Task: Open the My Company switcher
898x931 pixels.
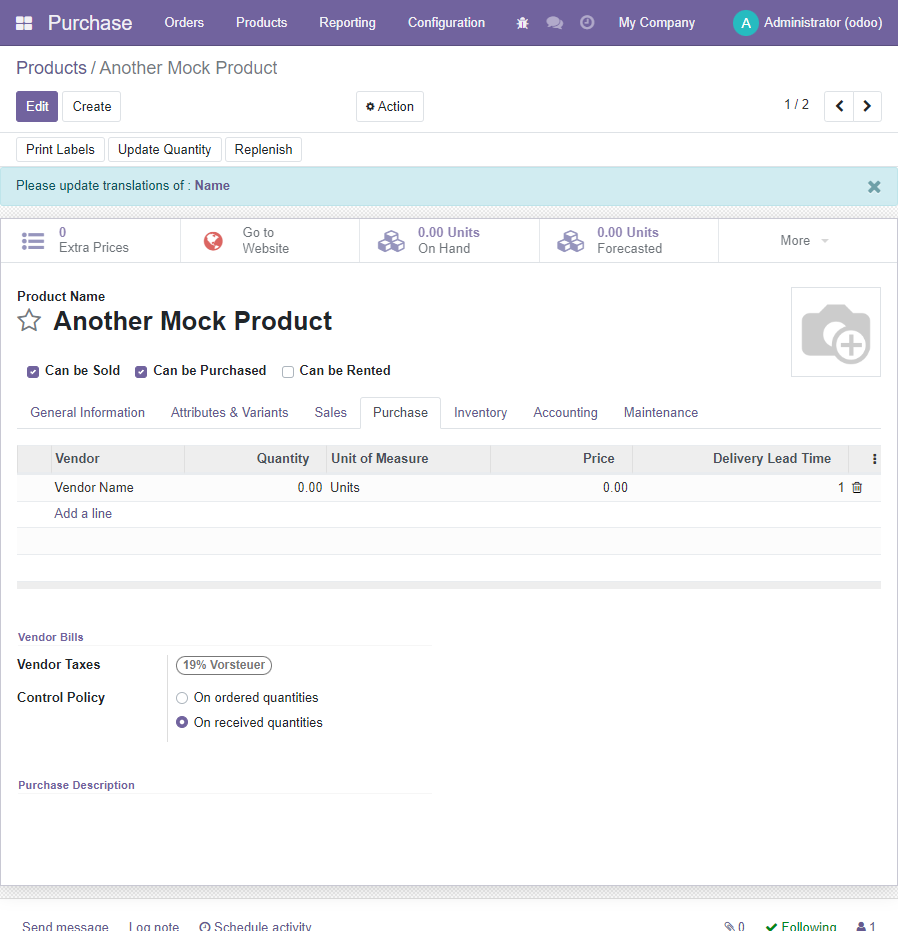Action: click(656, 23)
